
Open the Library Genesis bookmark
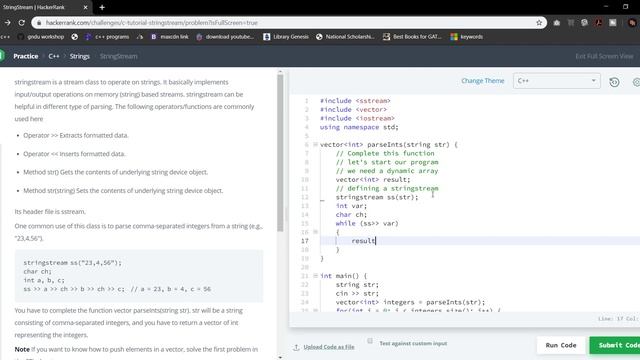(286, 37)
